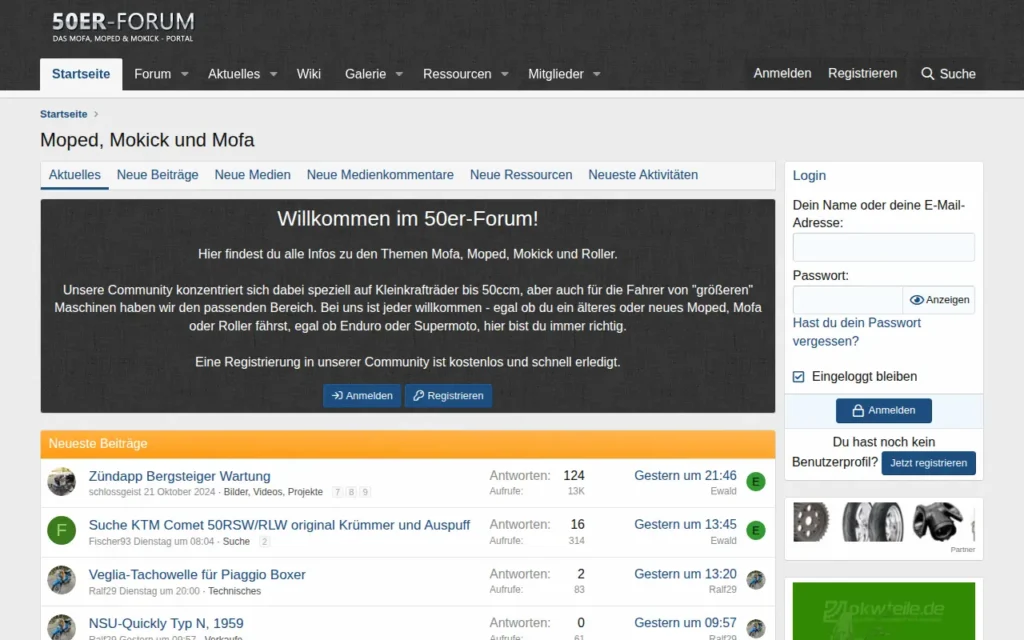Jump to page 8 of Zündapp thread

(x=351, y=492)
